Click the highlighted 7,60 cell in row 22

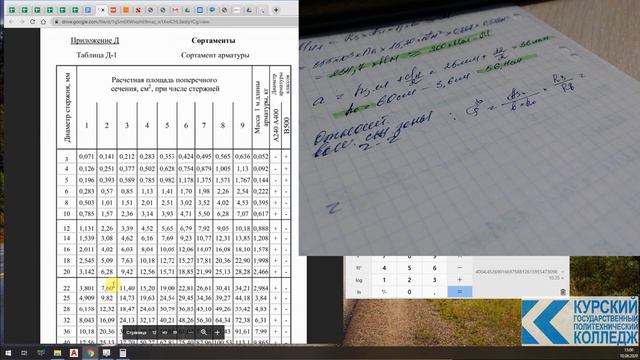click(x=107, y=288)
